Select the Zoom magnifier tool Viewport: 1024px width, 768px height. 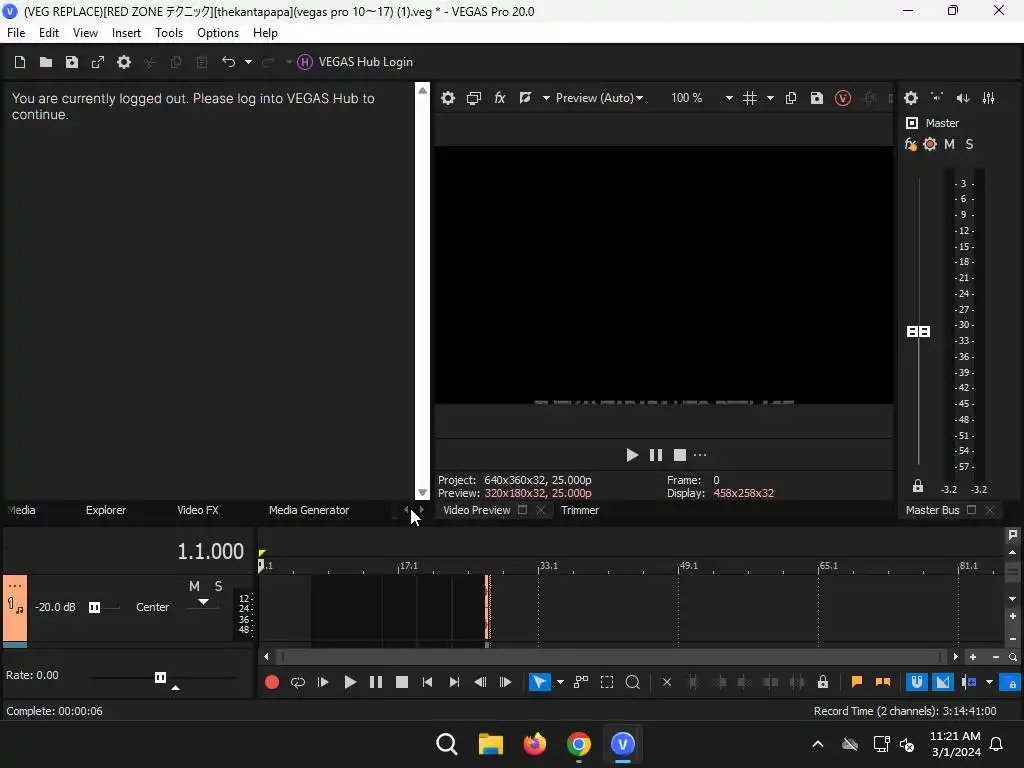633,682
